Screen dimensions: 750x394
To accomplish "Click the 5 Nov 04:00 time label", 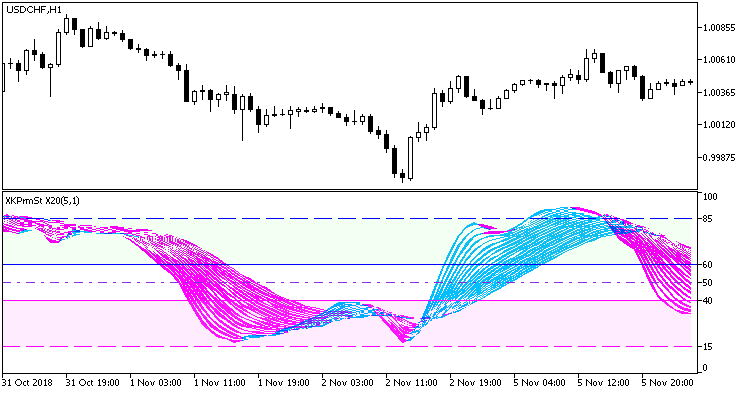I will coord(540,383).
